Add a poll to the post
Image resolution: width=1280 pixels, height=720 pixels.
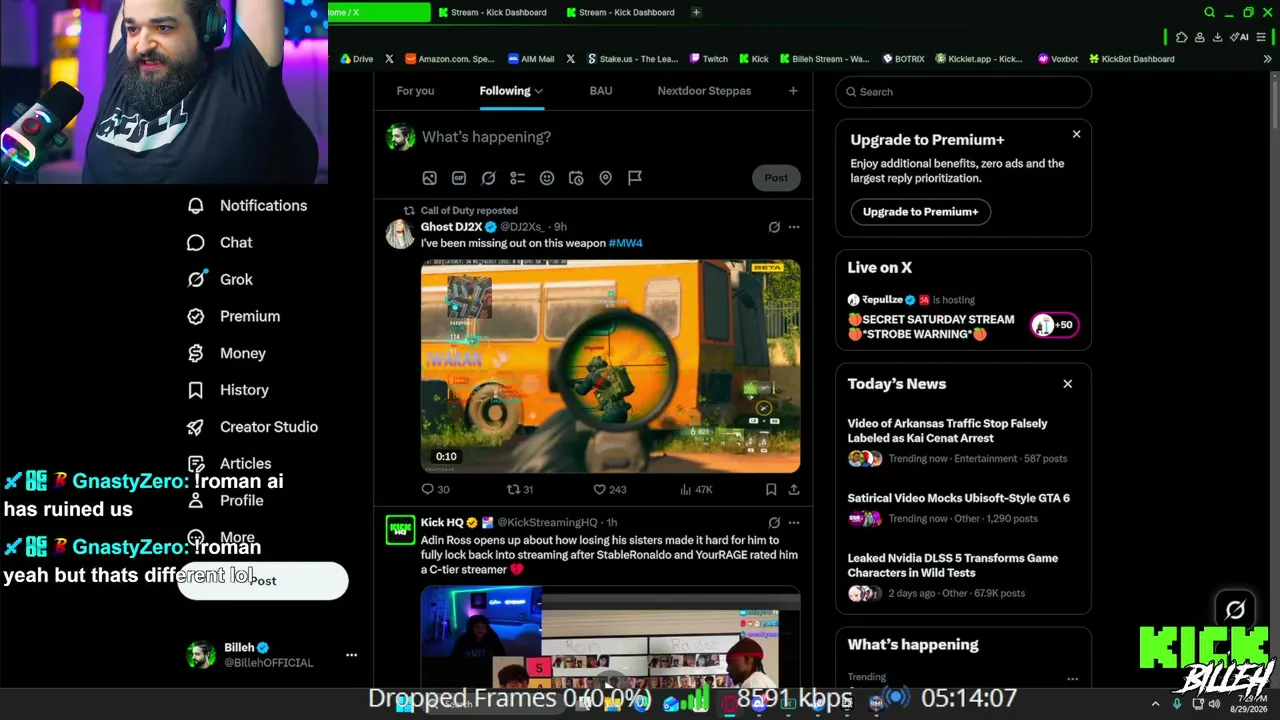[x=517, y=178]
